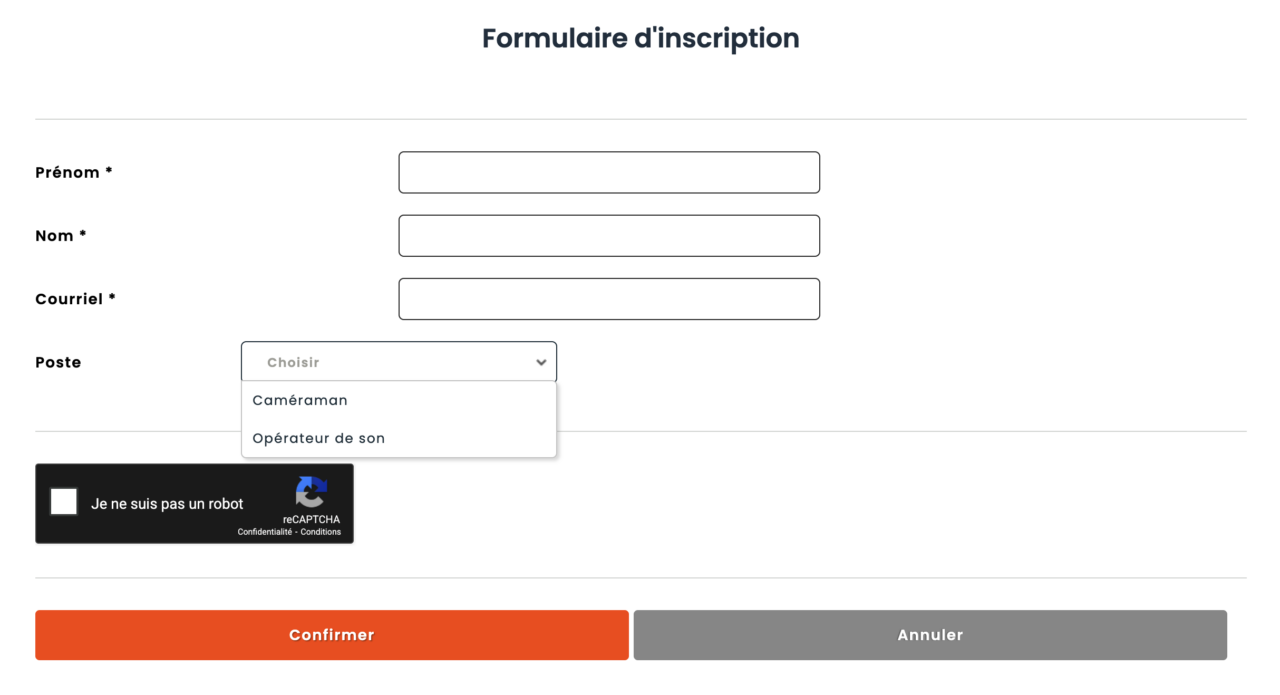
Task: Click the Prénom text input field
Action: pos(608,172)
